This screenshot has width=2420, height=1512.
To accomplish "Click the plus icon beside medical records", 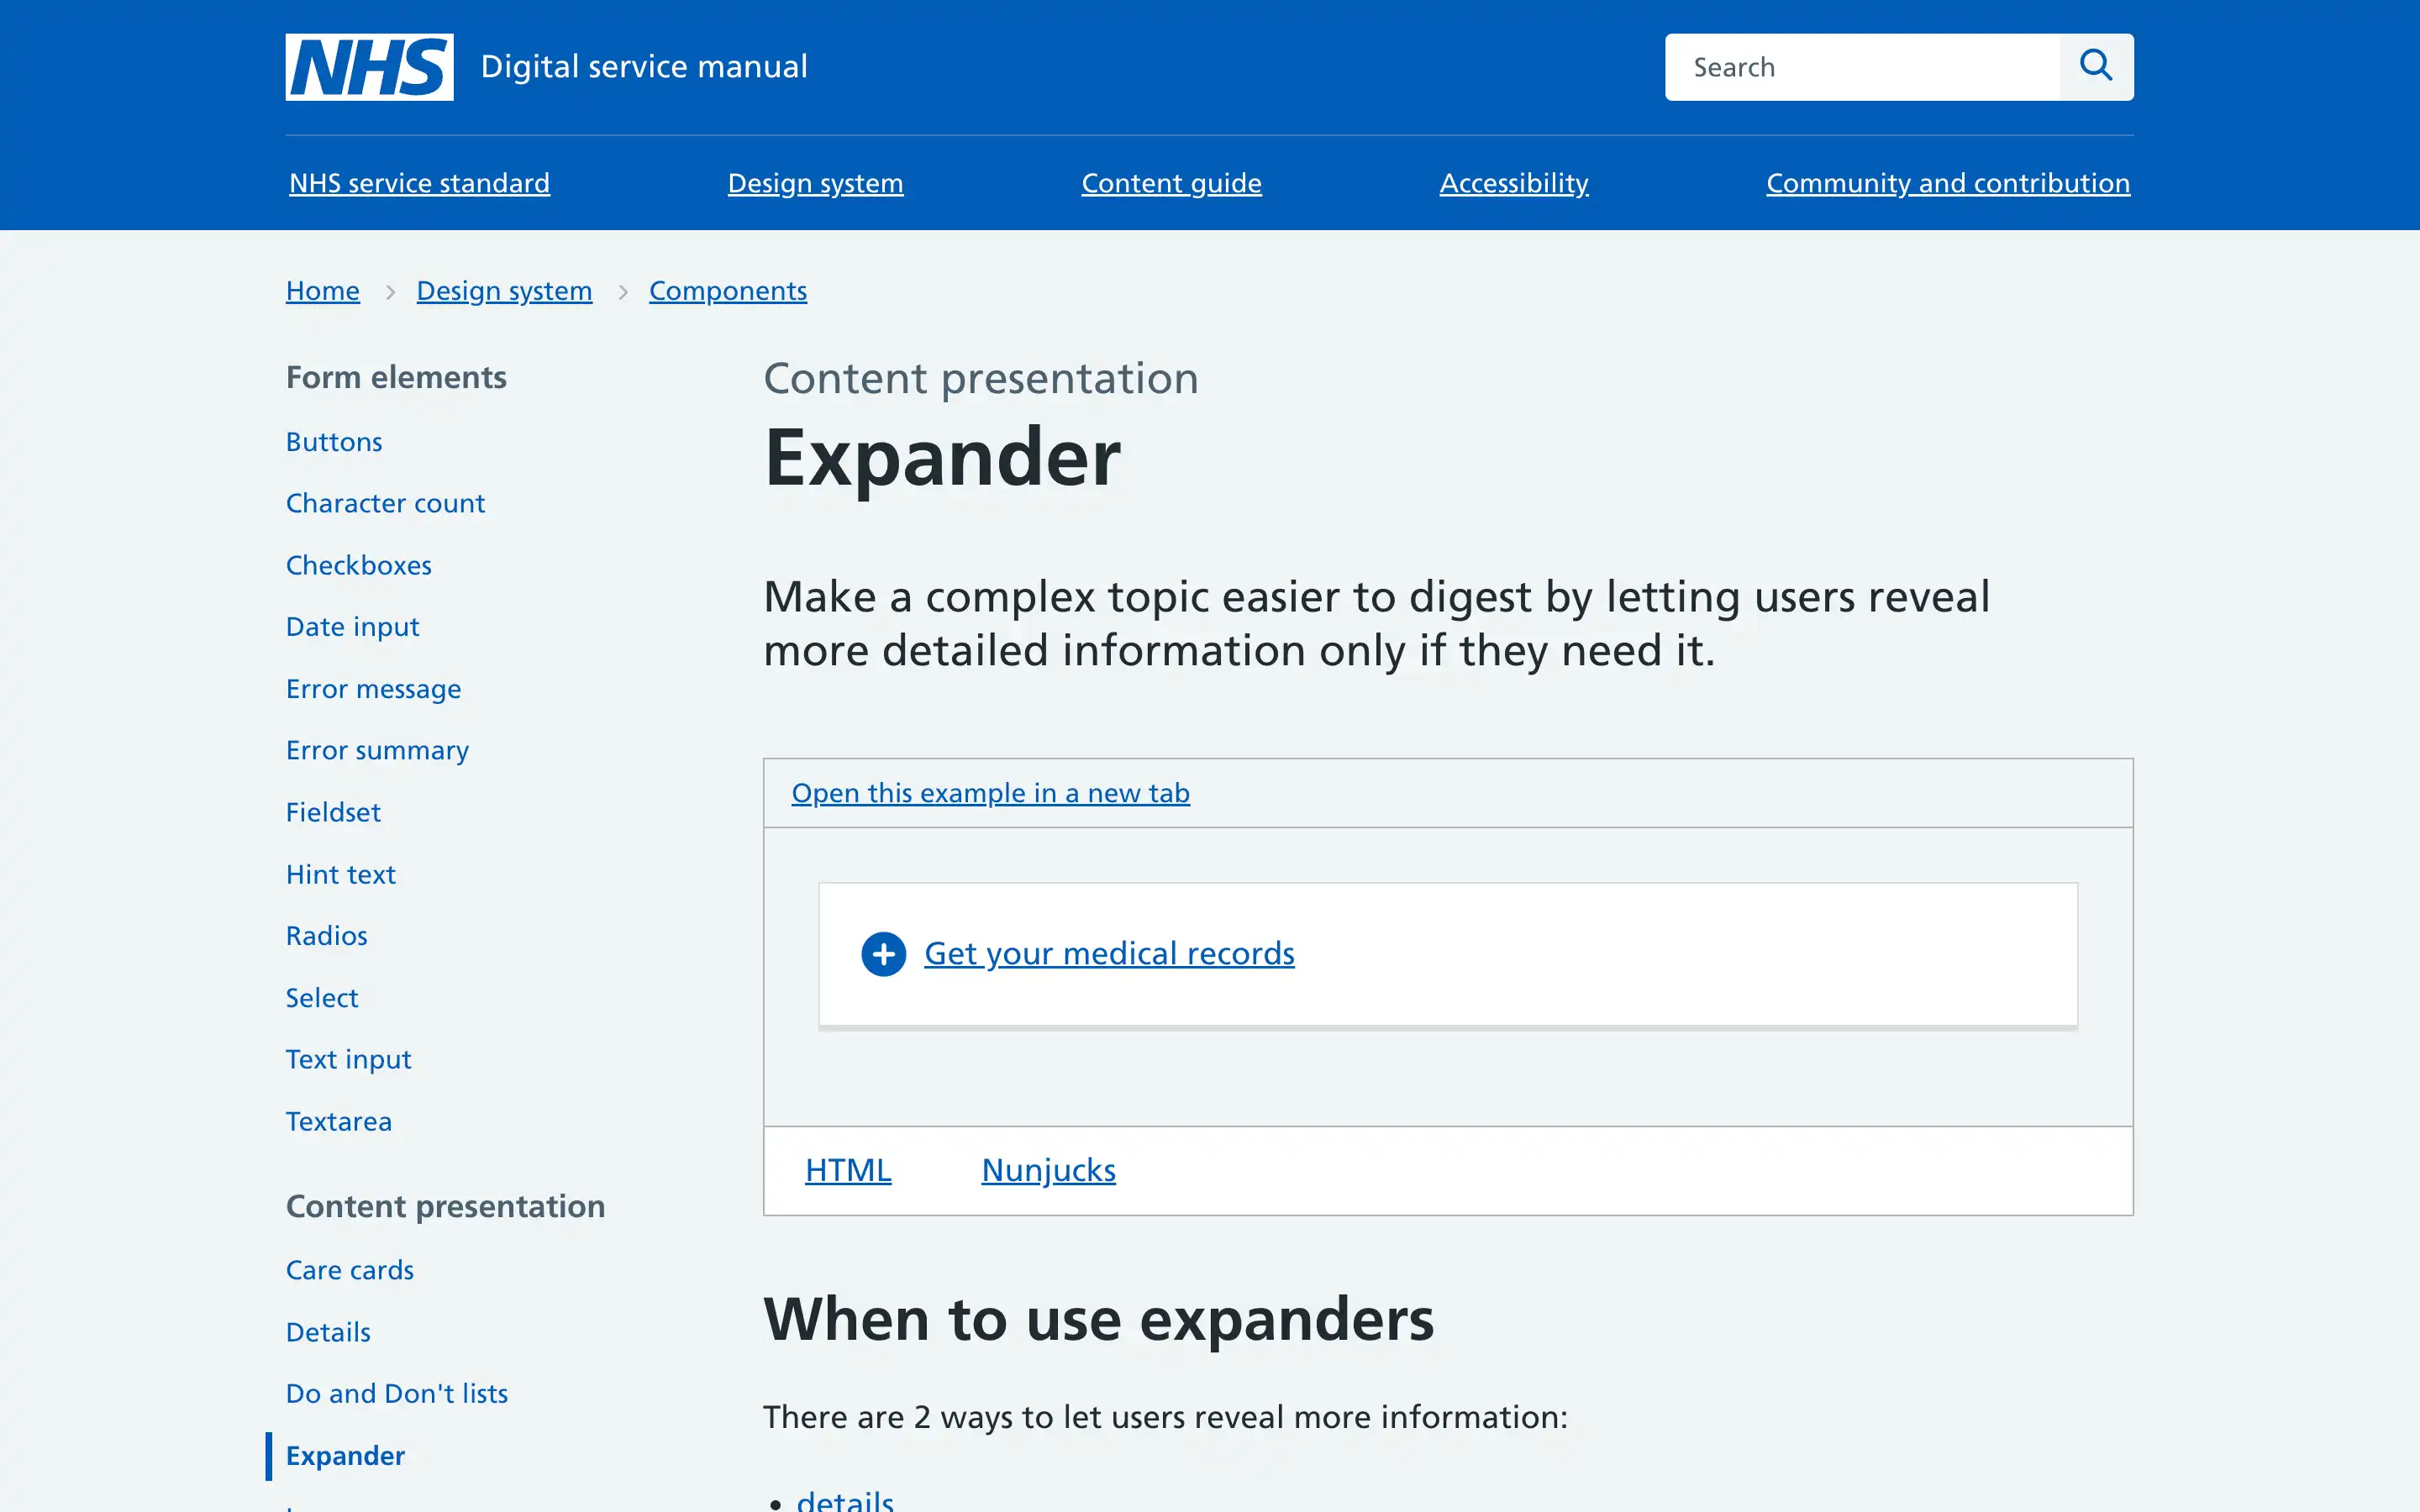I will (x=883, y=954).
